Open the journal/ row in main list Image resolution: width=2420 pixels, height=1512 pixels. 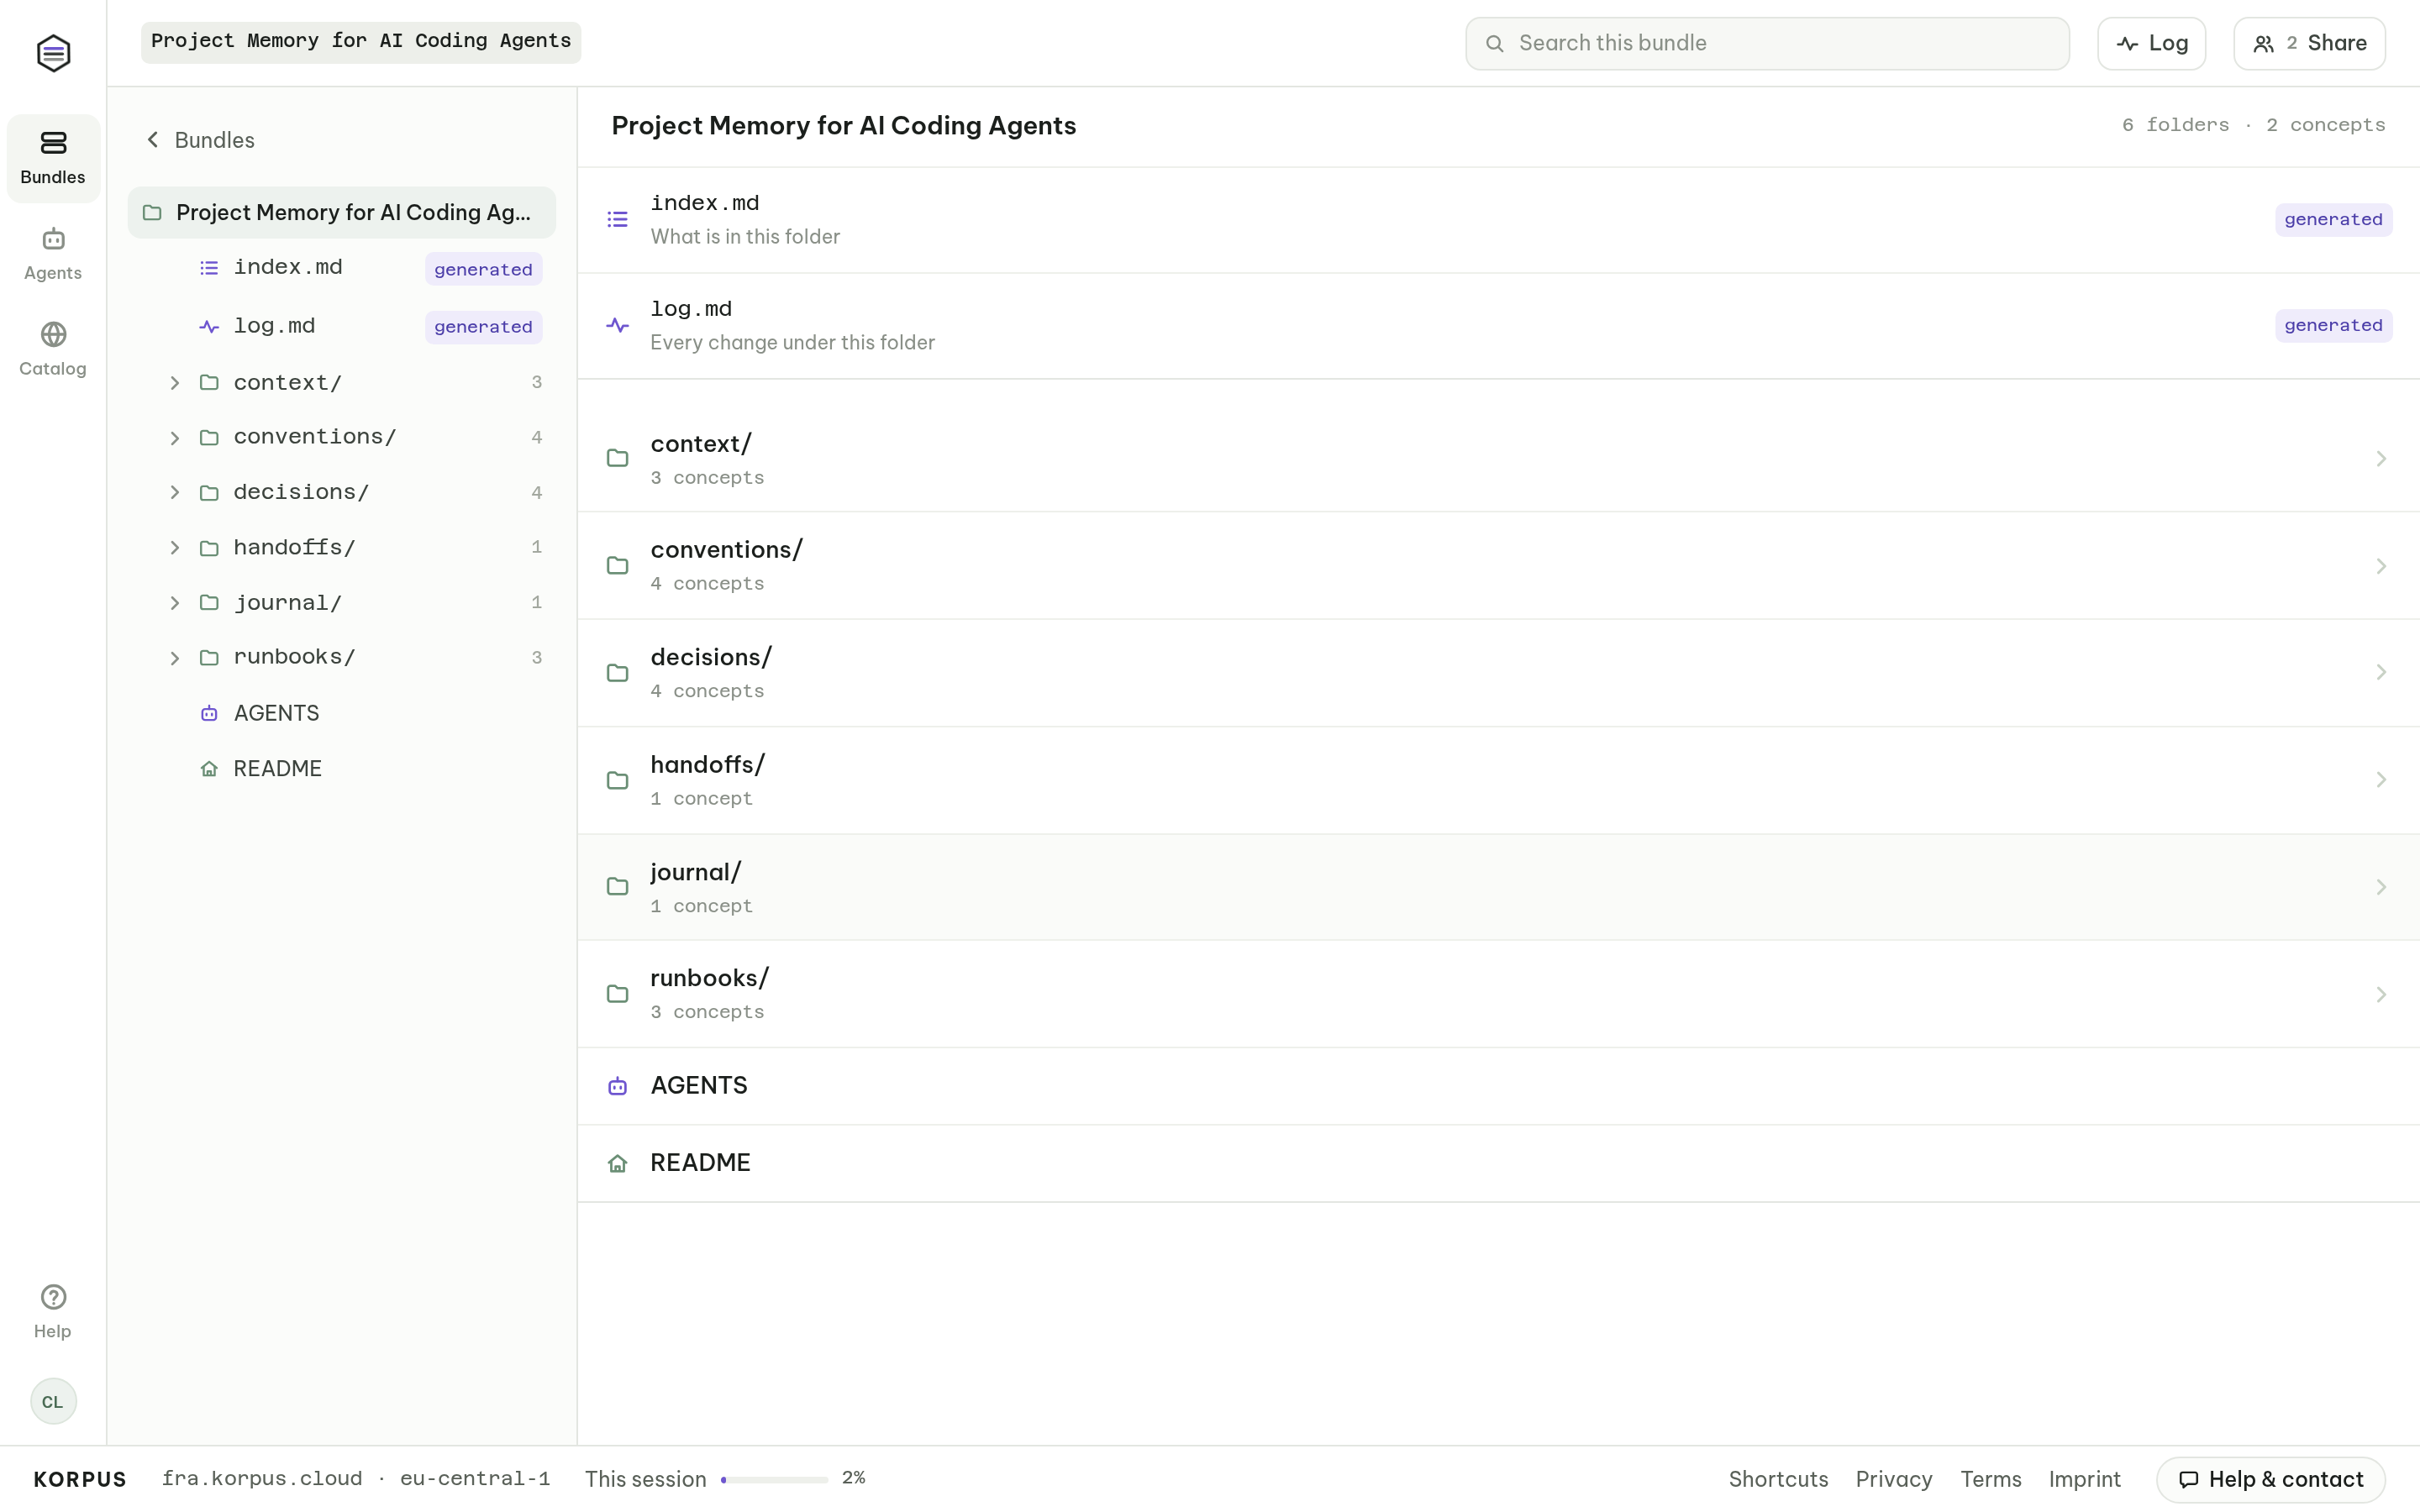coord(1498,887)
